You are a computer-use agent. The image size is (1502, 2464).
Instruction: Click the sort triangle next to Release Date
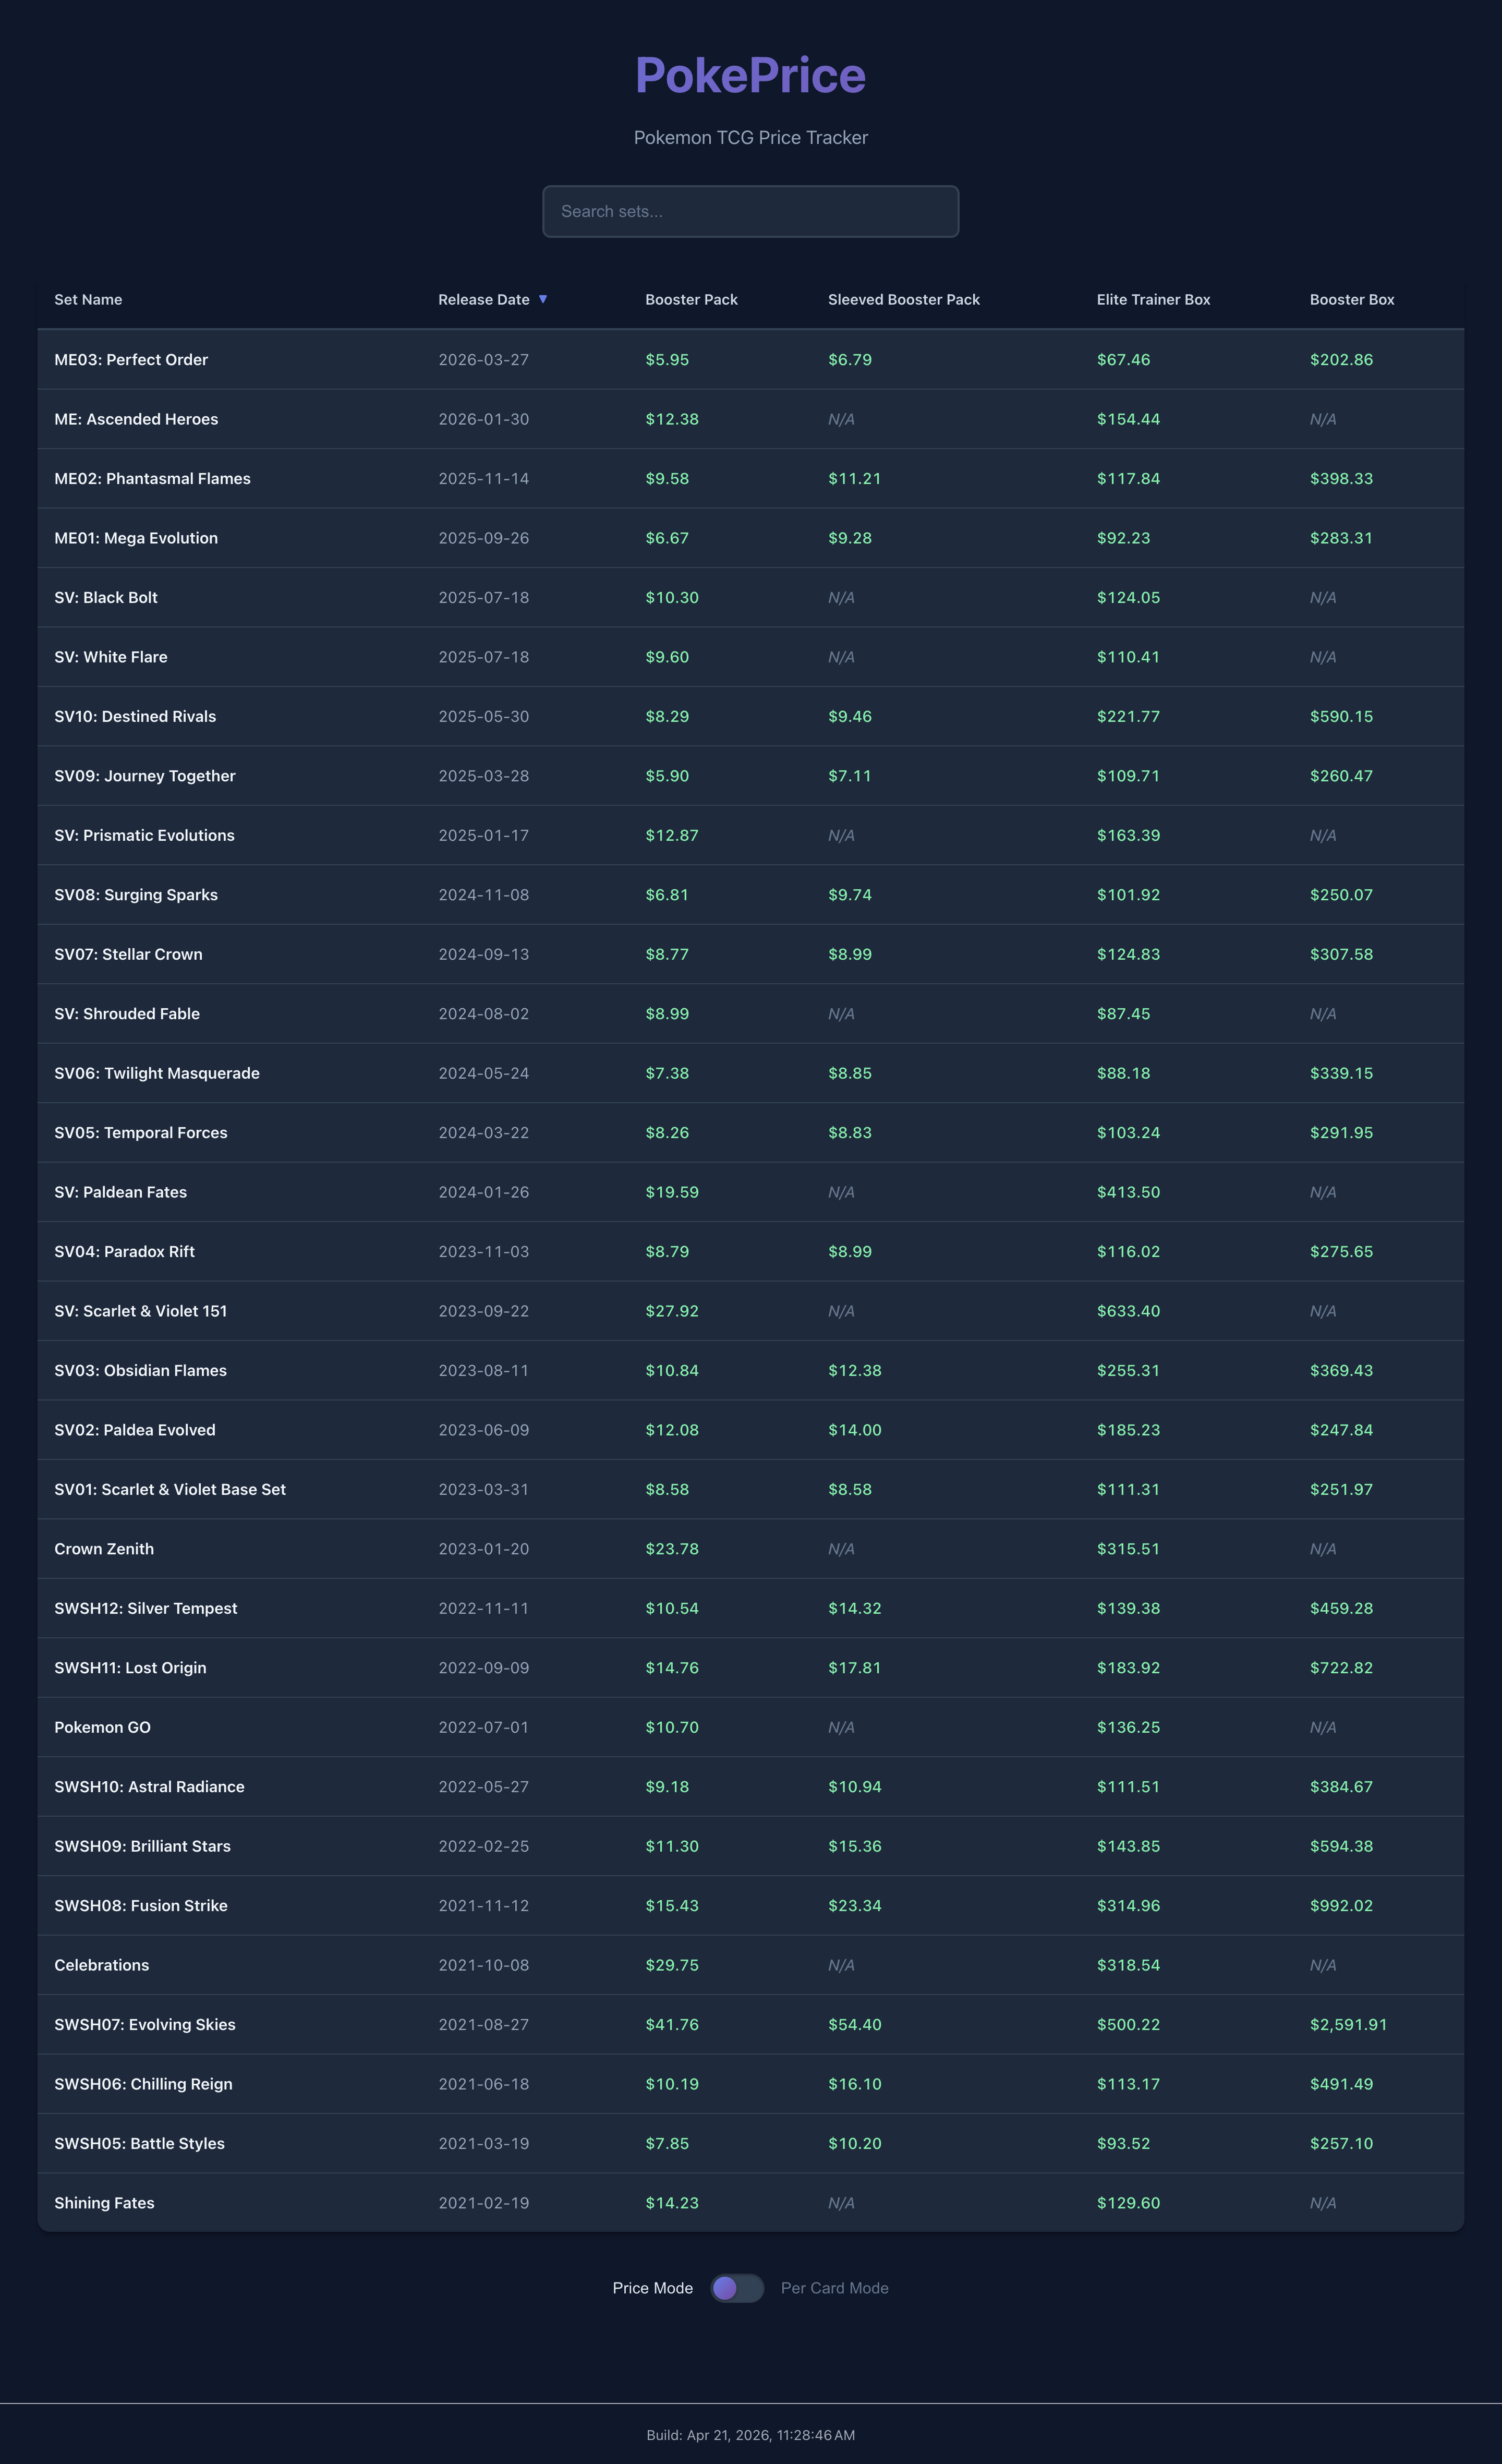click(x=543, y=299)
